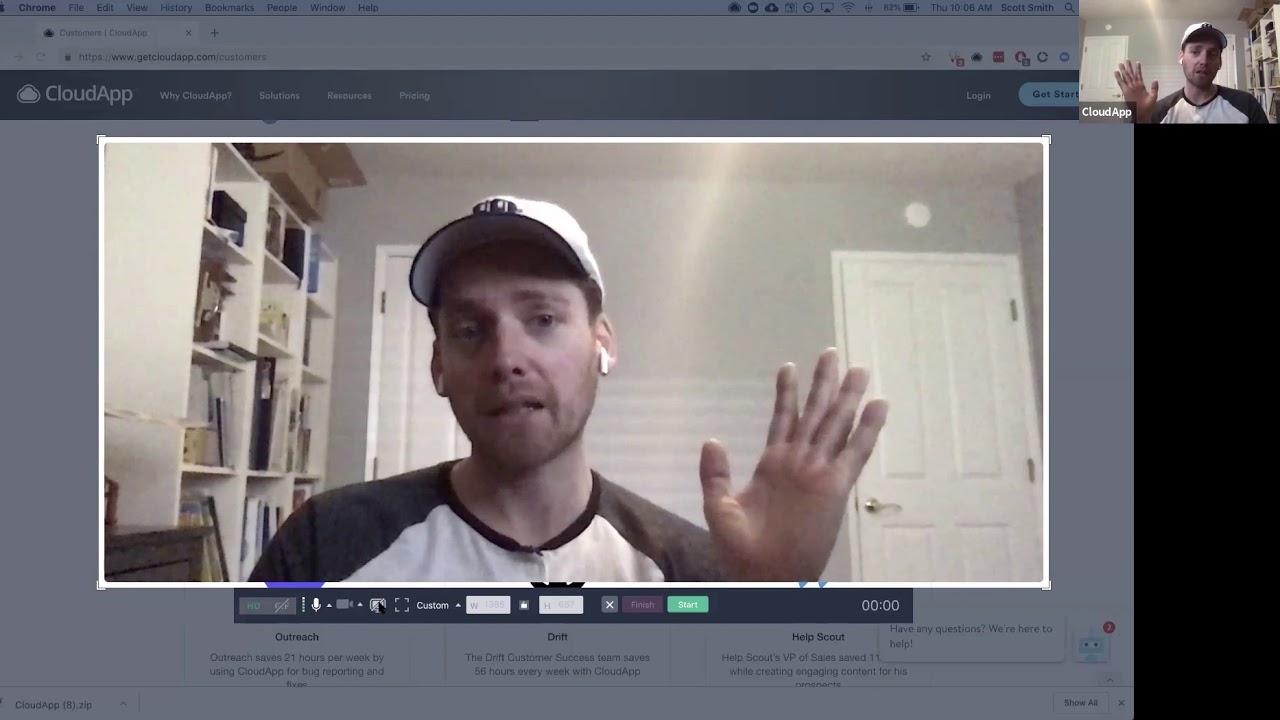Toggle the GIF option in recorder toolbar

pos(282,605)
